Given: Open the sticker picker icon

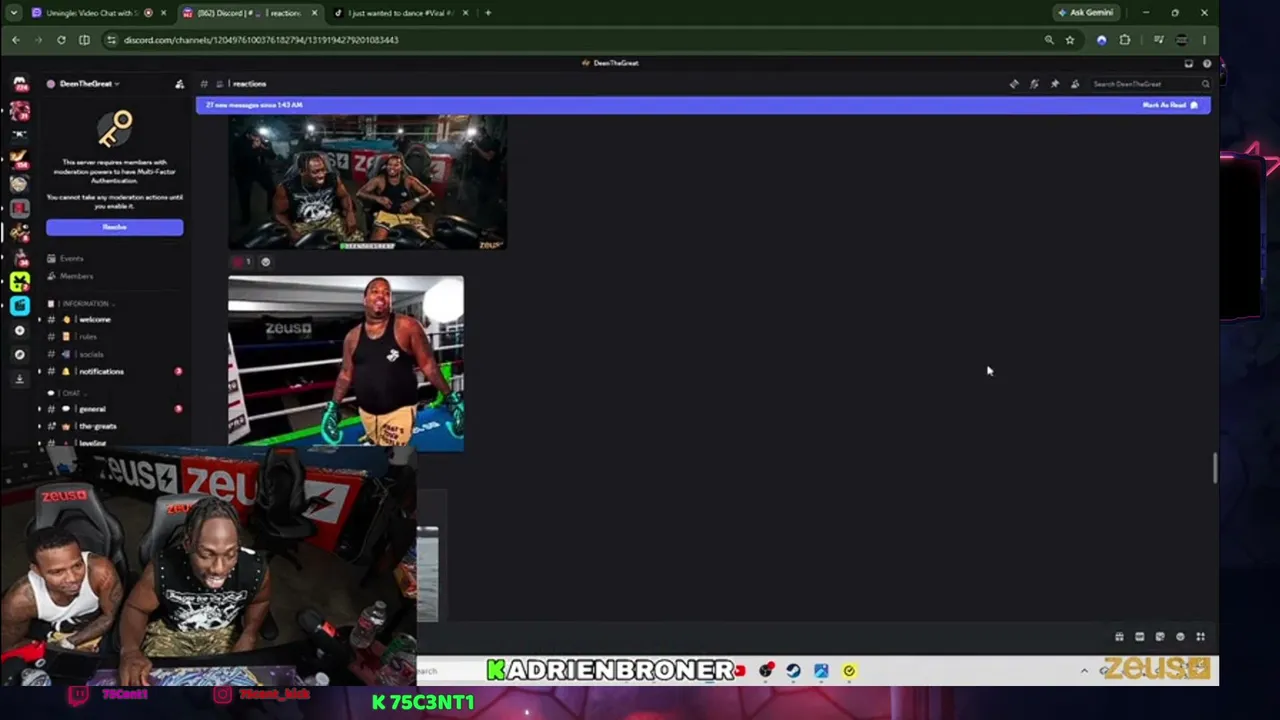Looking at the screenshot, I should (1160, 637).
